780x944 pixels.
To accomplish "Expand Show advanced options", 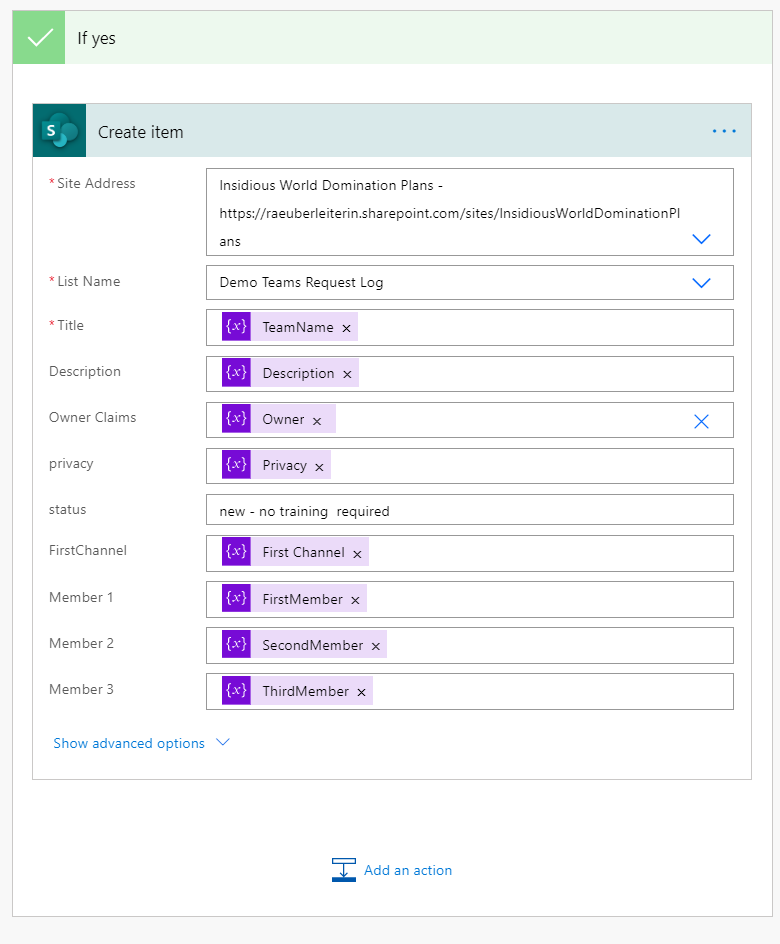I will (223, 743).
